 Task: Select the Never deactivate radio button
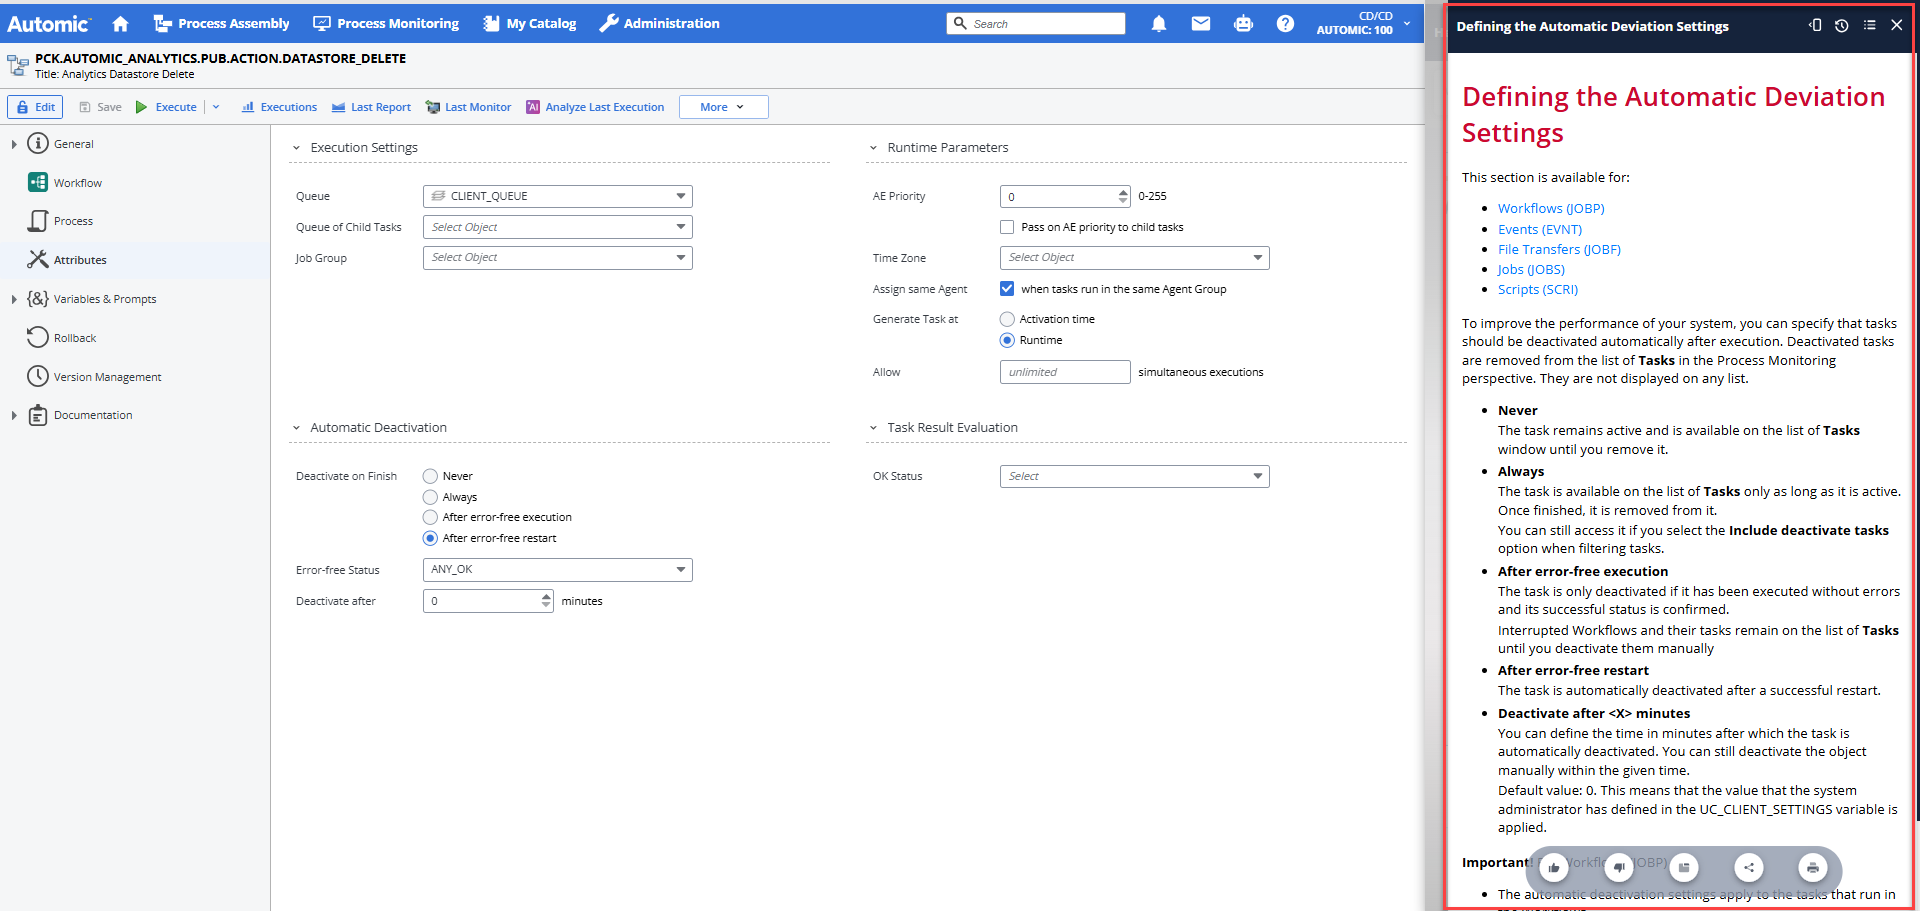click(430, 476)
